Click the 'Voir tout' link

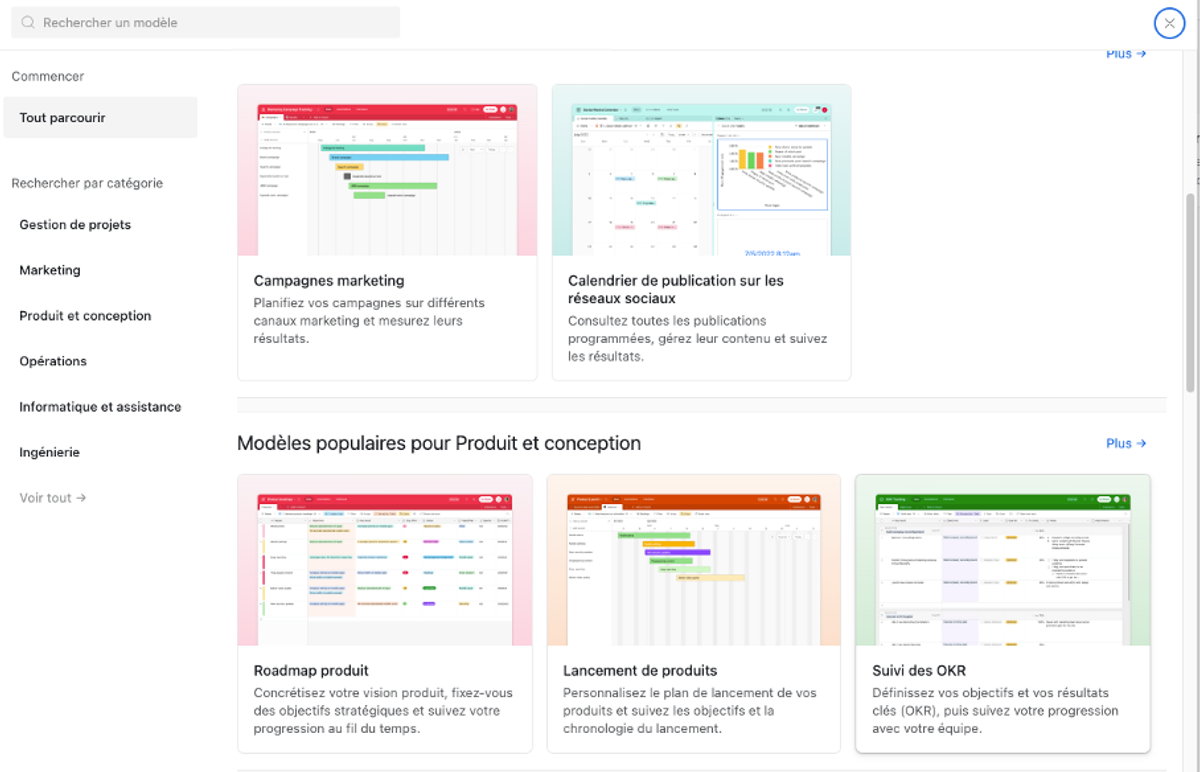coord(44,497)
